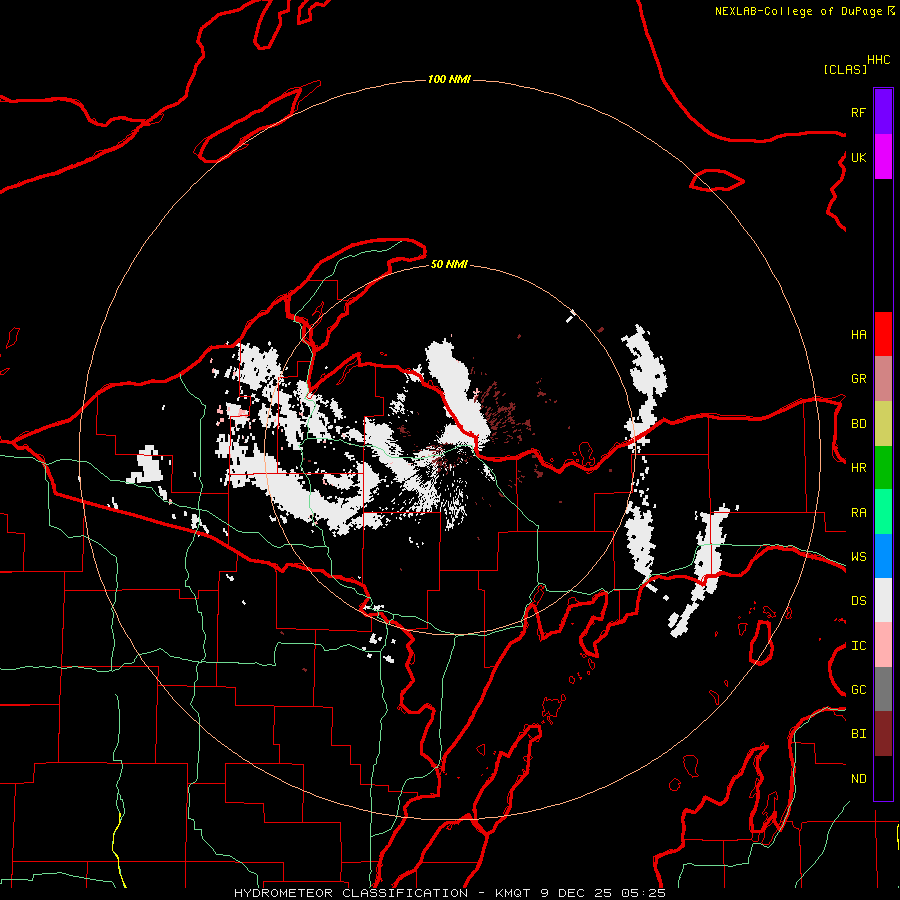Click the DS white legend swatch
This screenshot has width=900, height=900.
[883, 600]
